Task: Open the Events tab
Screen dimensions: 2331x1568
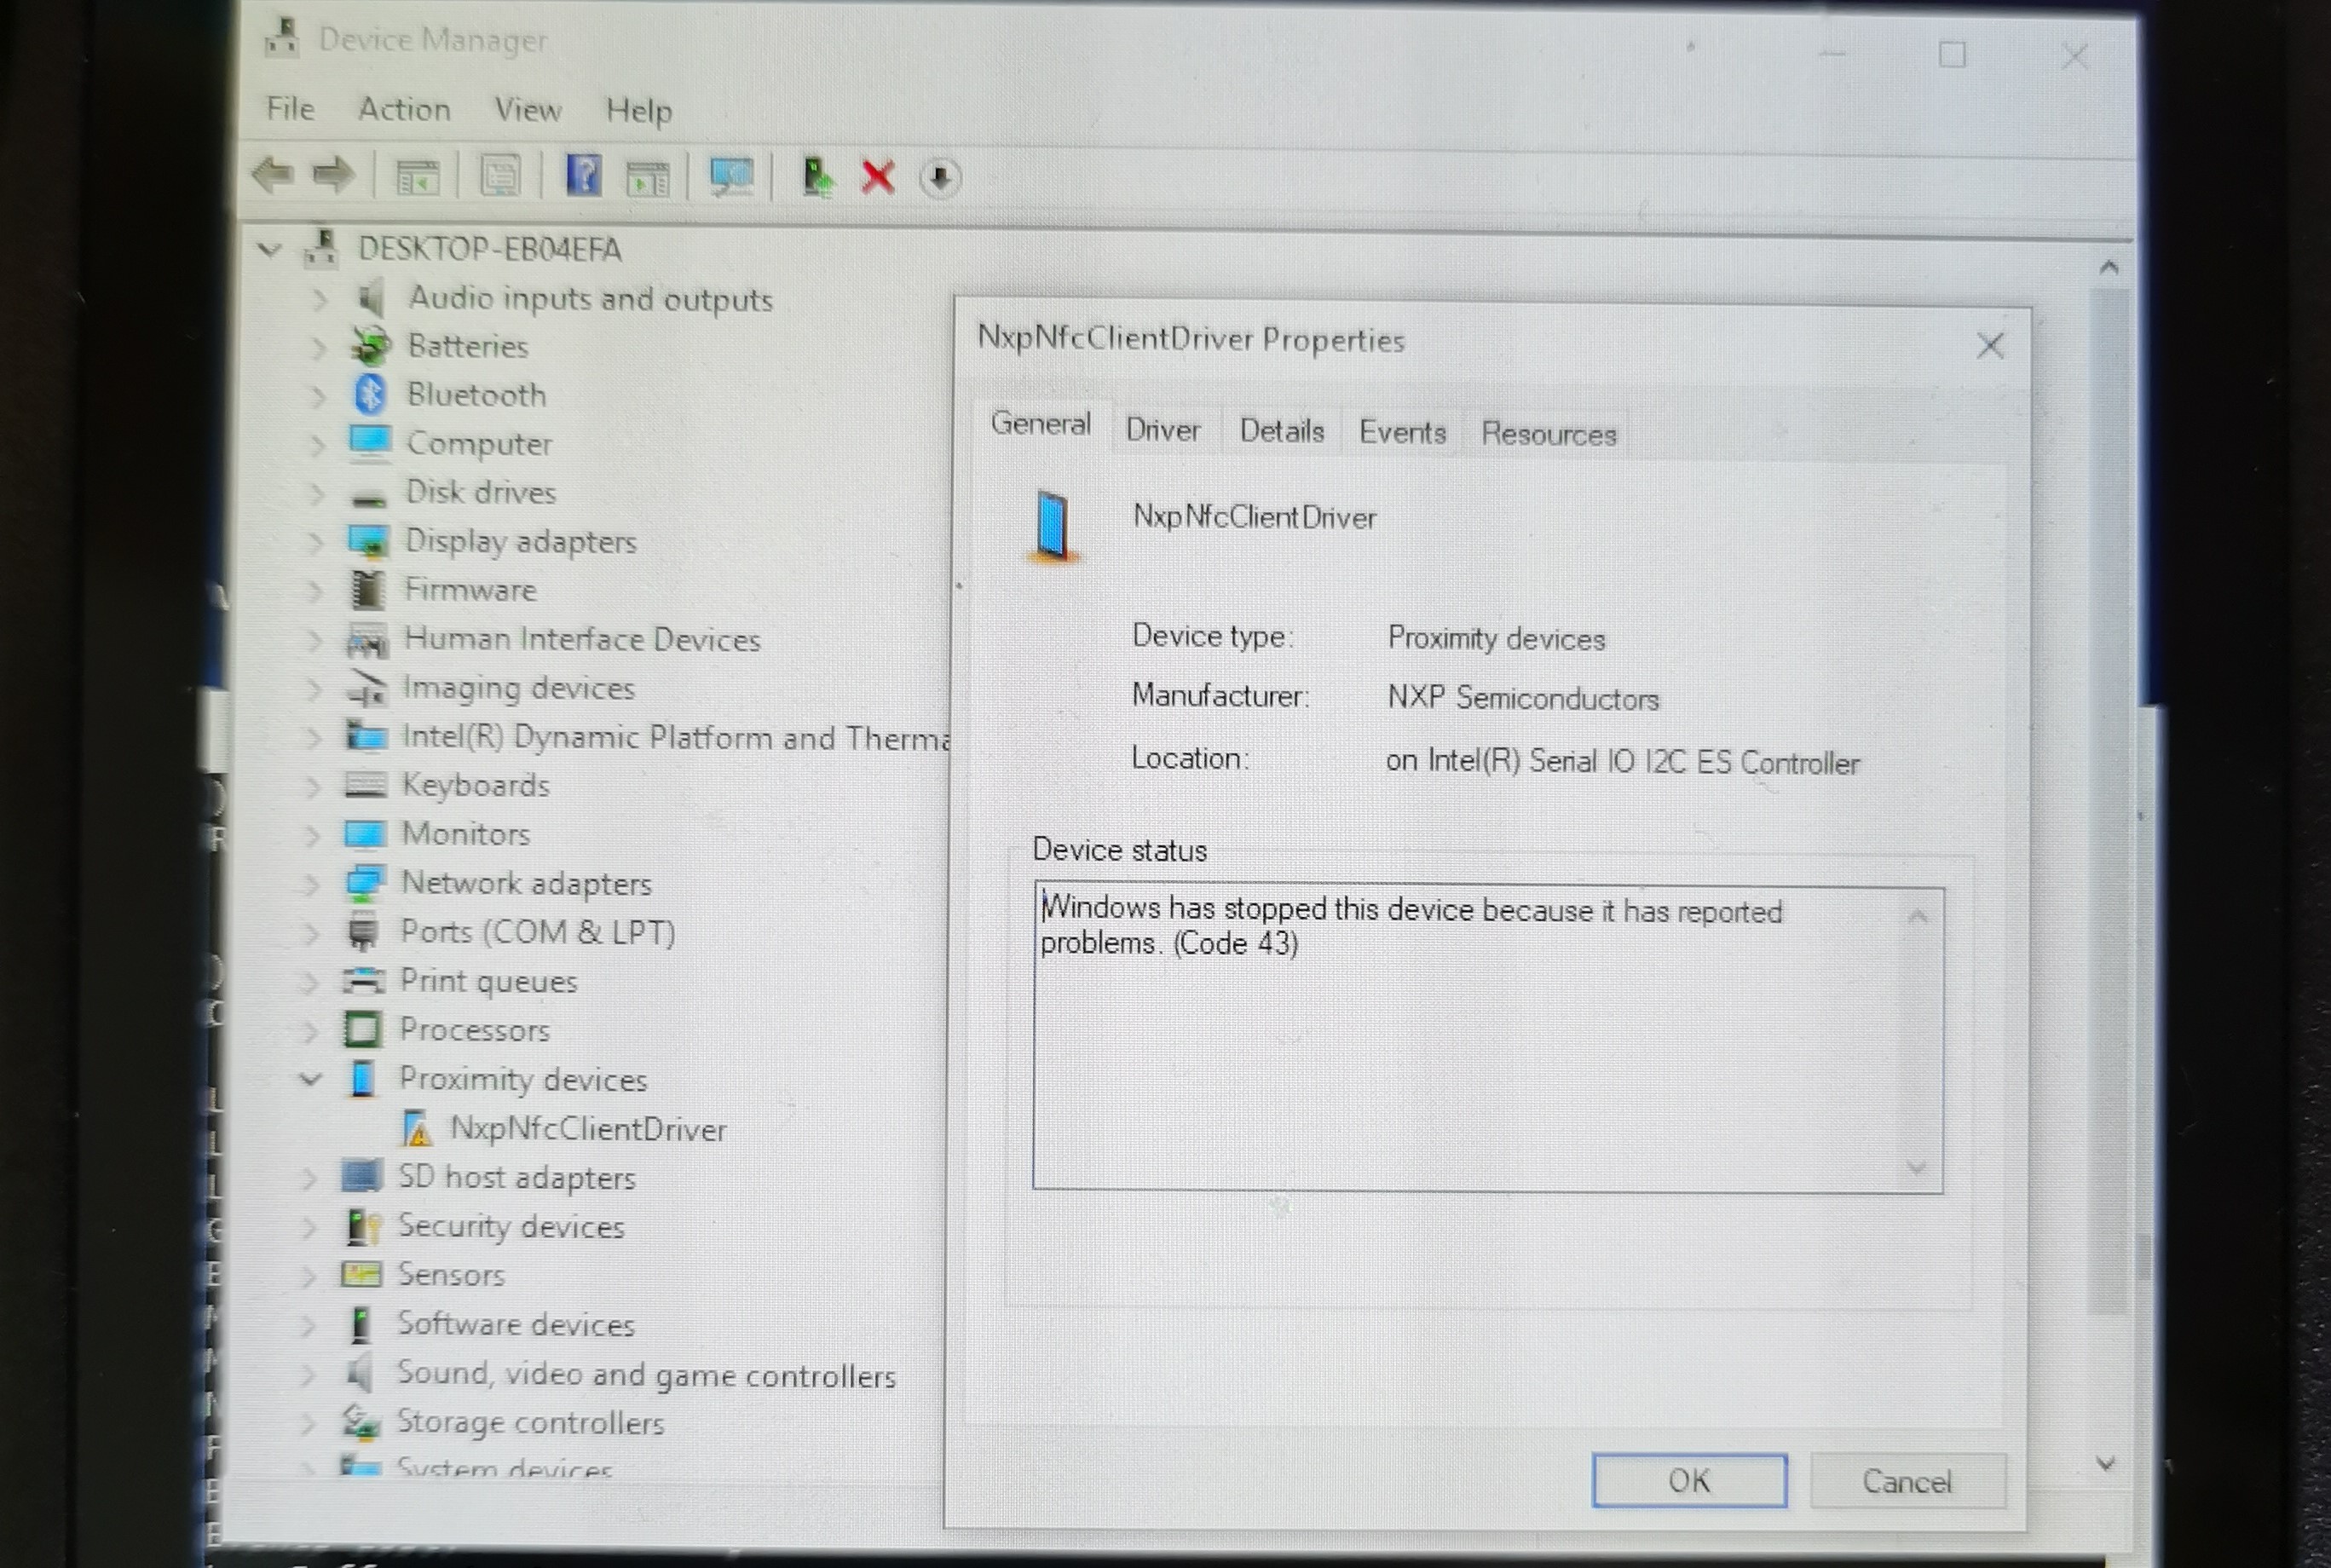Action: 1401,432
